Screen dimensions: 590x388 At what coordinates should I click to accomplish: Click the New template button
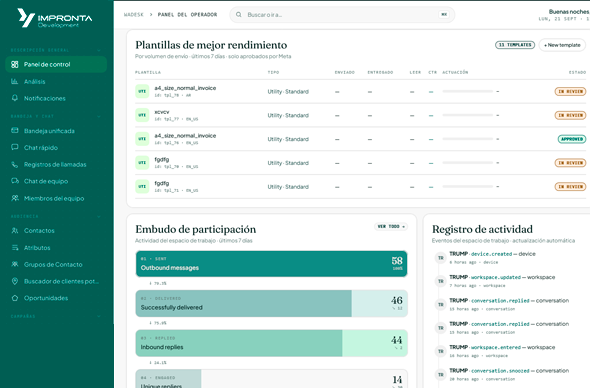562,45
